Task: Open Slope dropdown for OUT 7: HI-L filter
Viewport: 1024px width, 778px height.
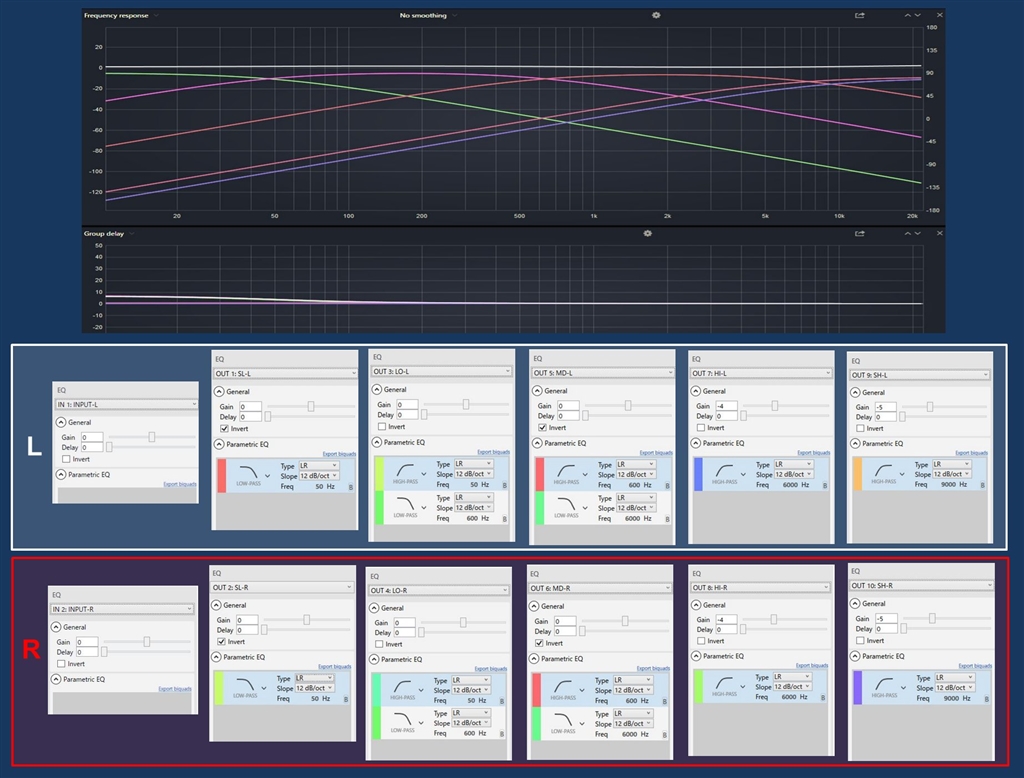Action: (794, 474)
